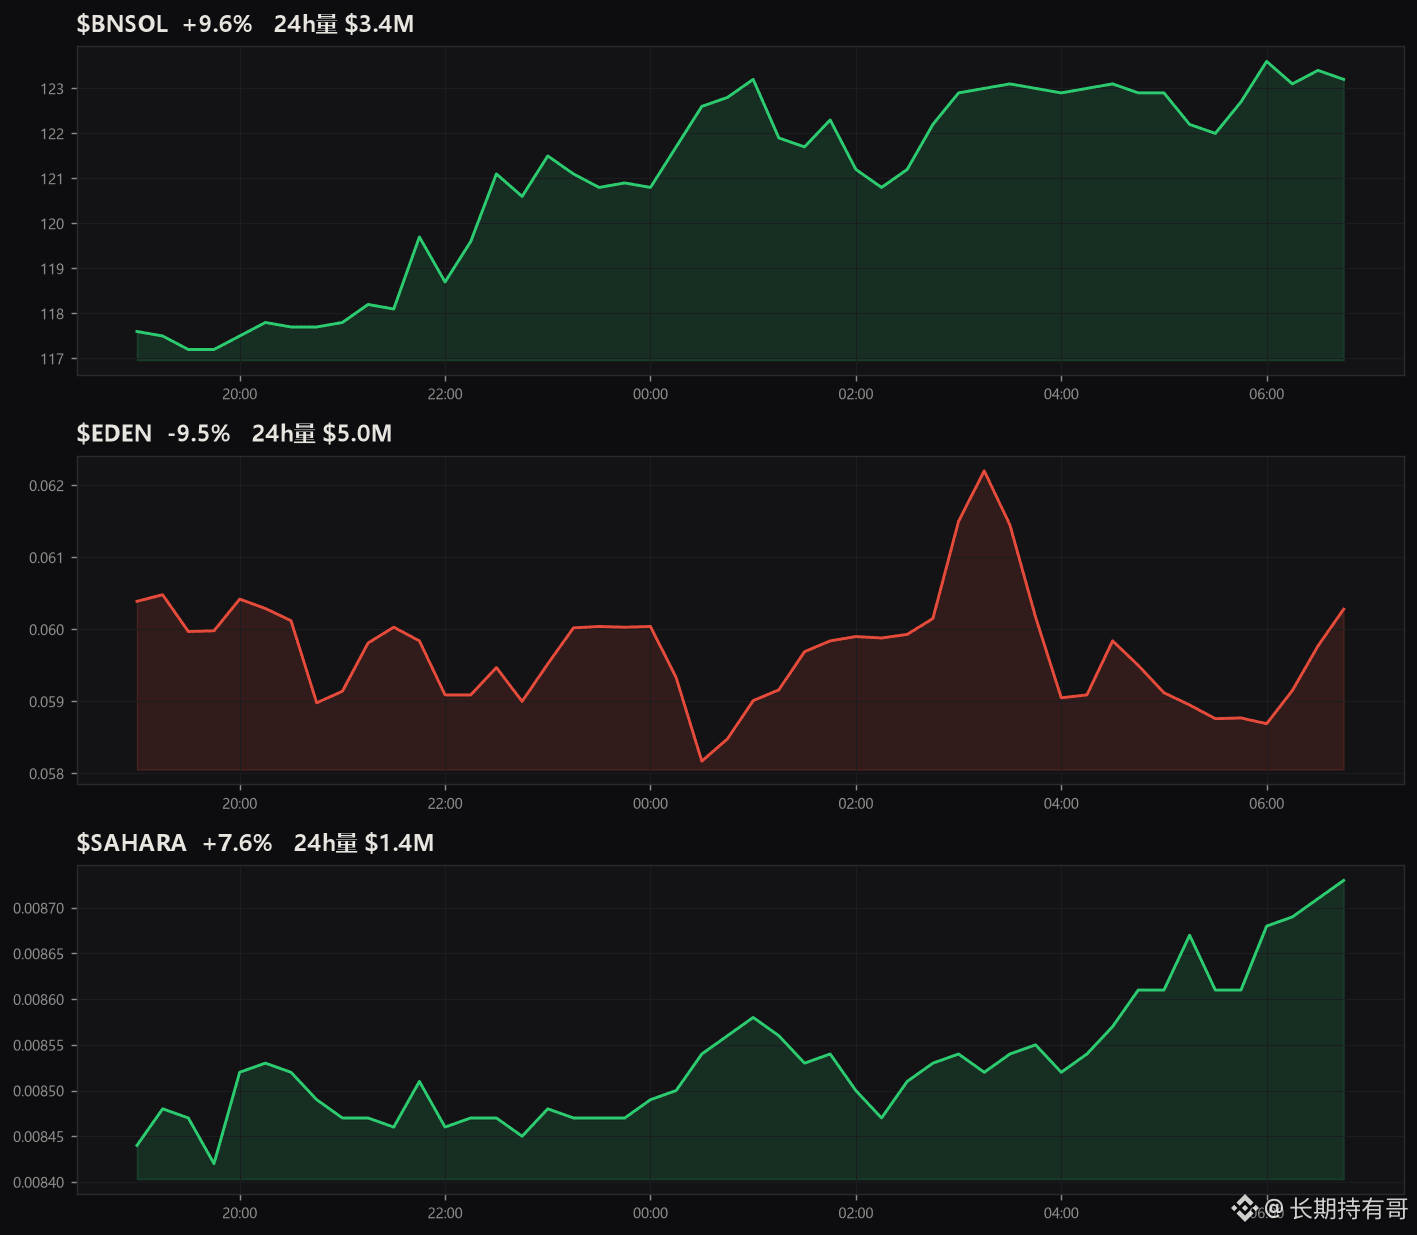This screenshot has width=1417, height=1235.
Task: Select the 0.00845 price axis label
Action: (39, 1137)
